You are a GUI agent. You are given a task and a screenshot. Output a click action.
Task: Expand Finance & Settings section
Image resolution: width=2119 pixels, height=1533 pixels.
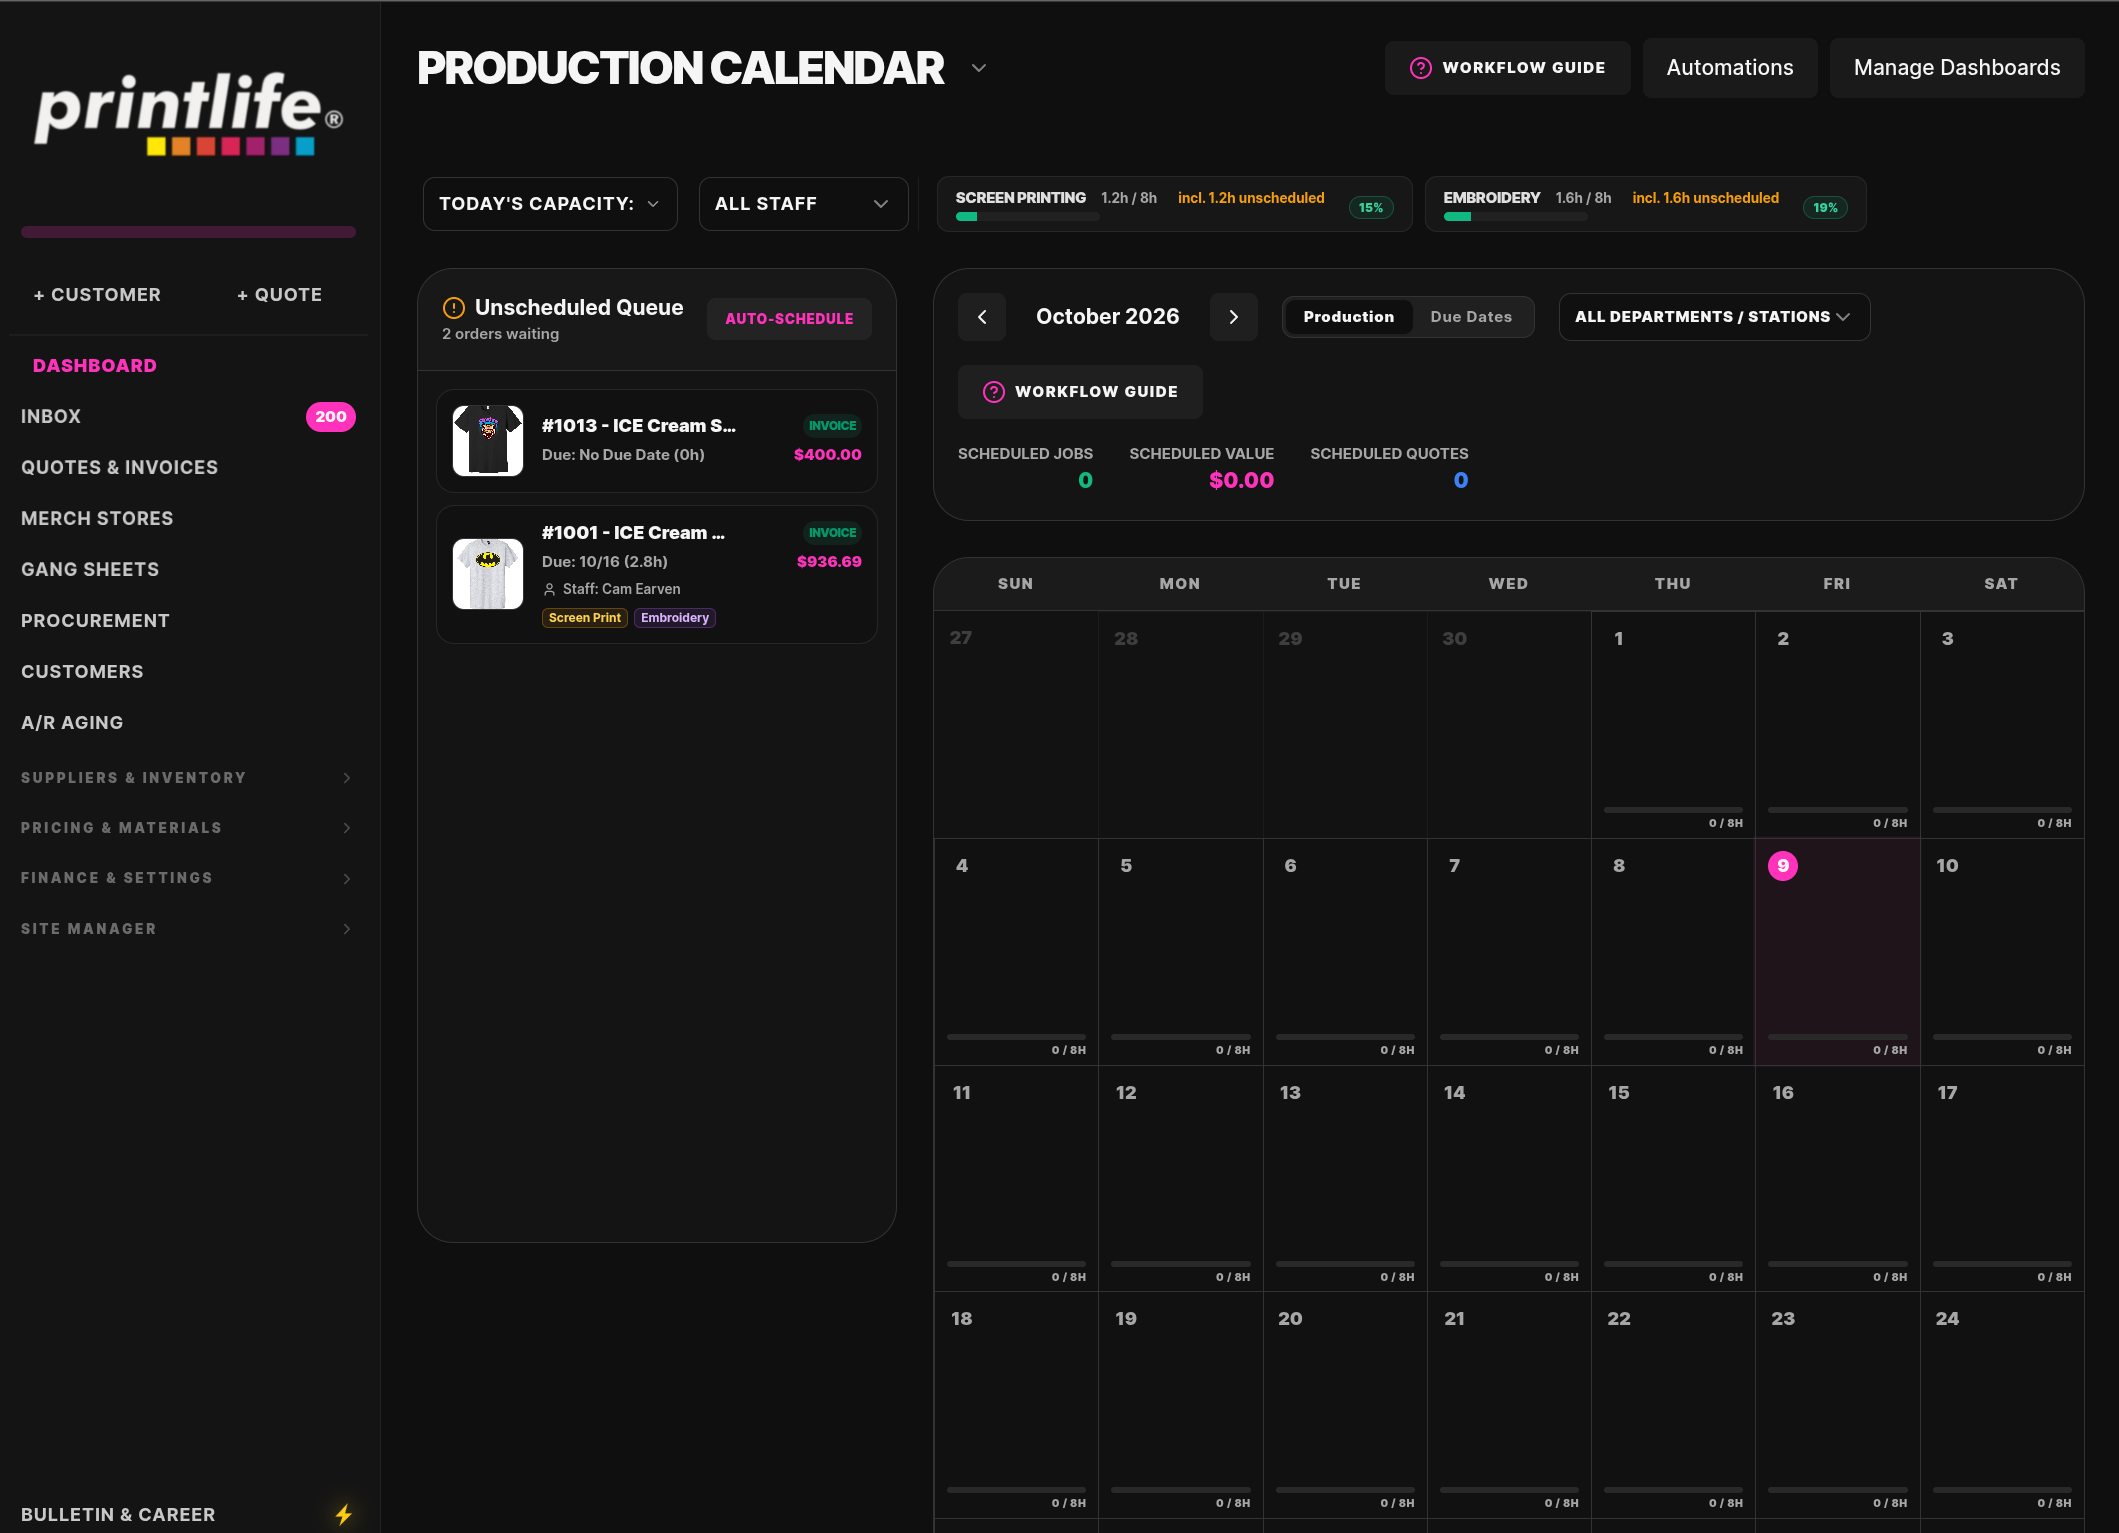187,878
